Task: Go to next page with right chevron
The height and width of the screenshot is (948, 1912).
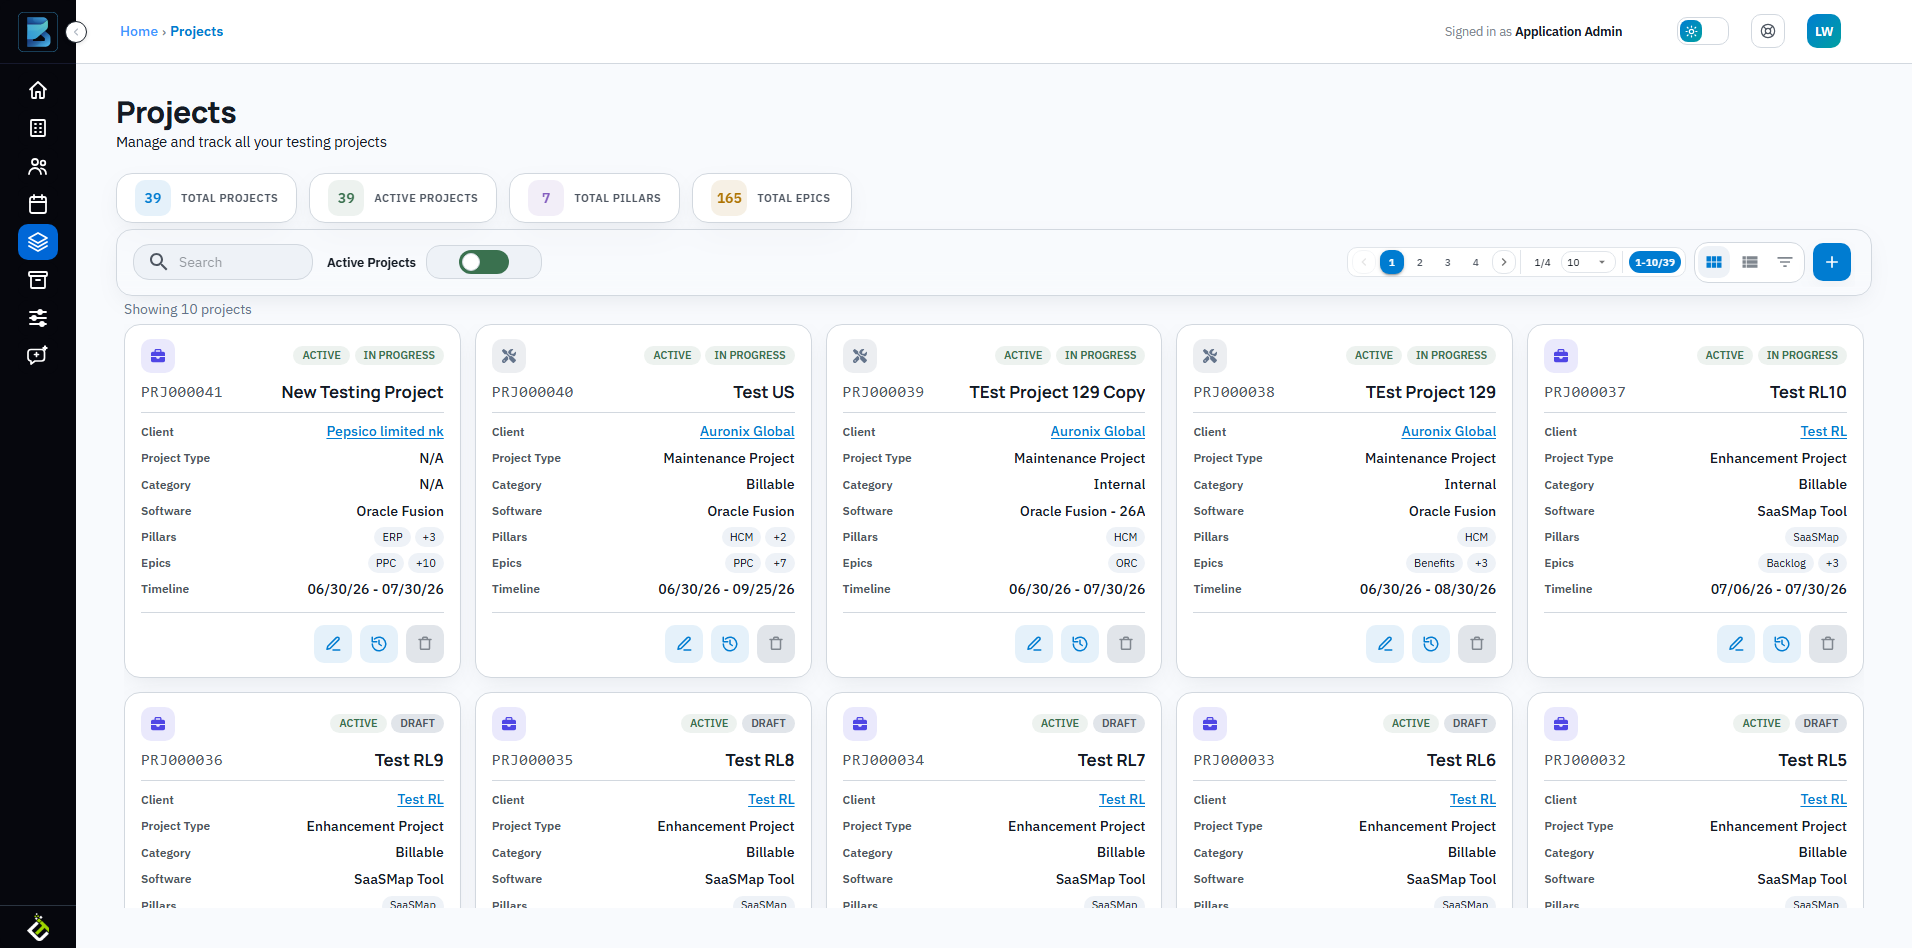Action: pyautogui.click(x=1504, y=262)
